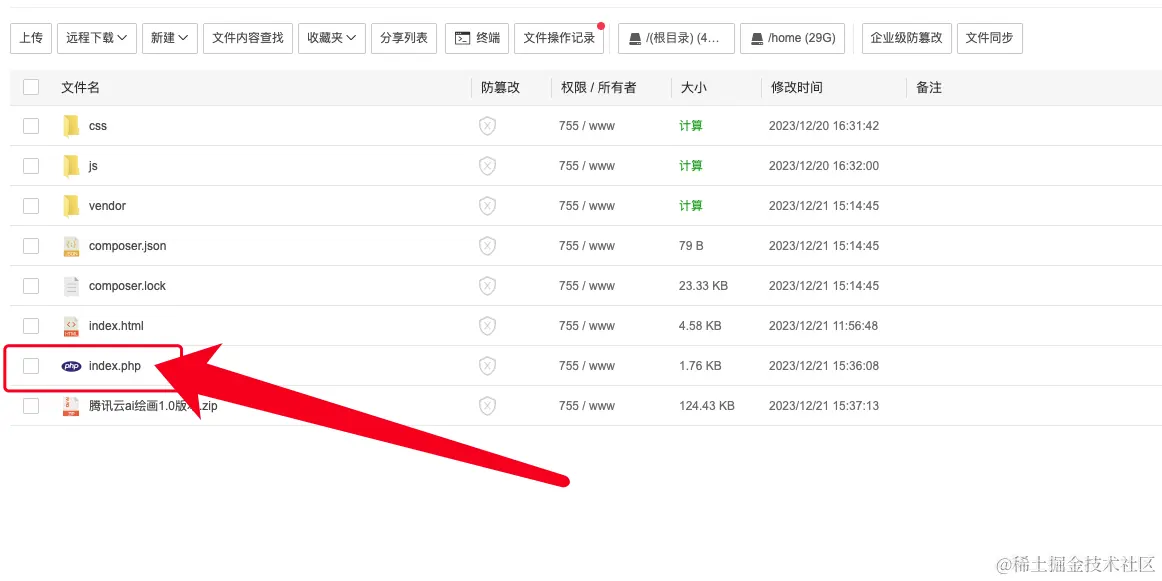This screenshot has width=1162, height=581.
Task: Expand the 远程下载 dropdown
Action: [x=96, y=38]
